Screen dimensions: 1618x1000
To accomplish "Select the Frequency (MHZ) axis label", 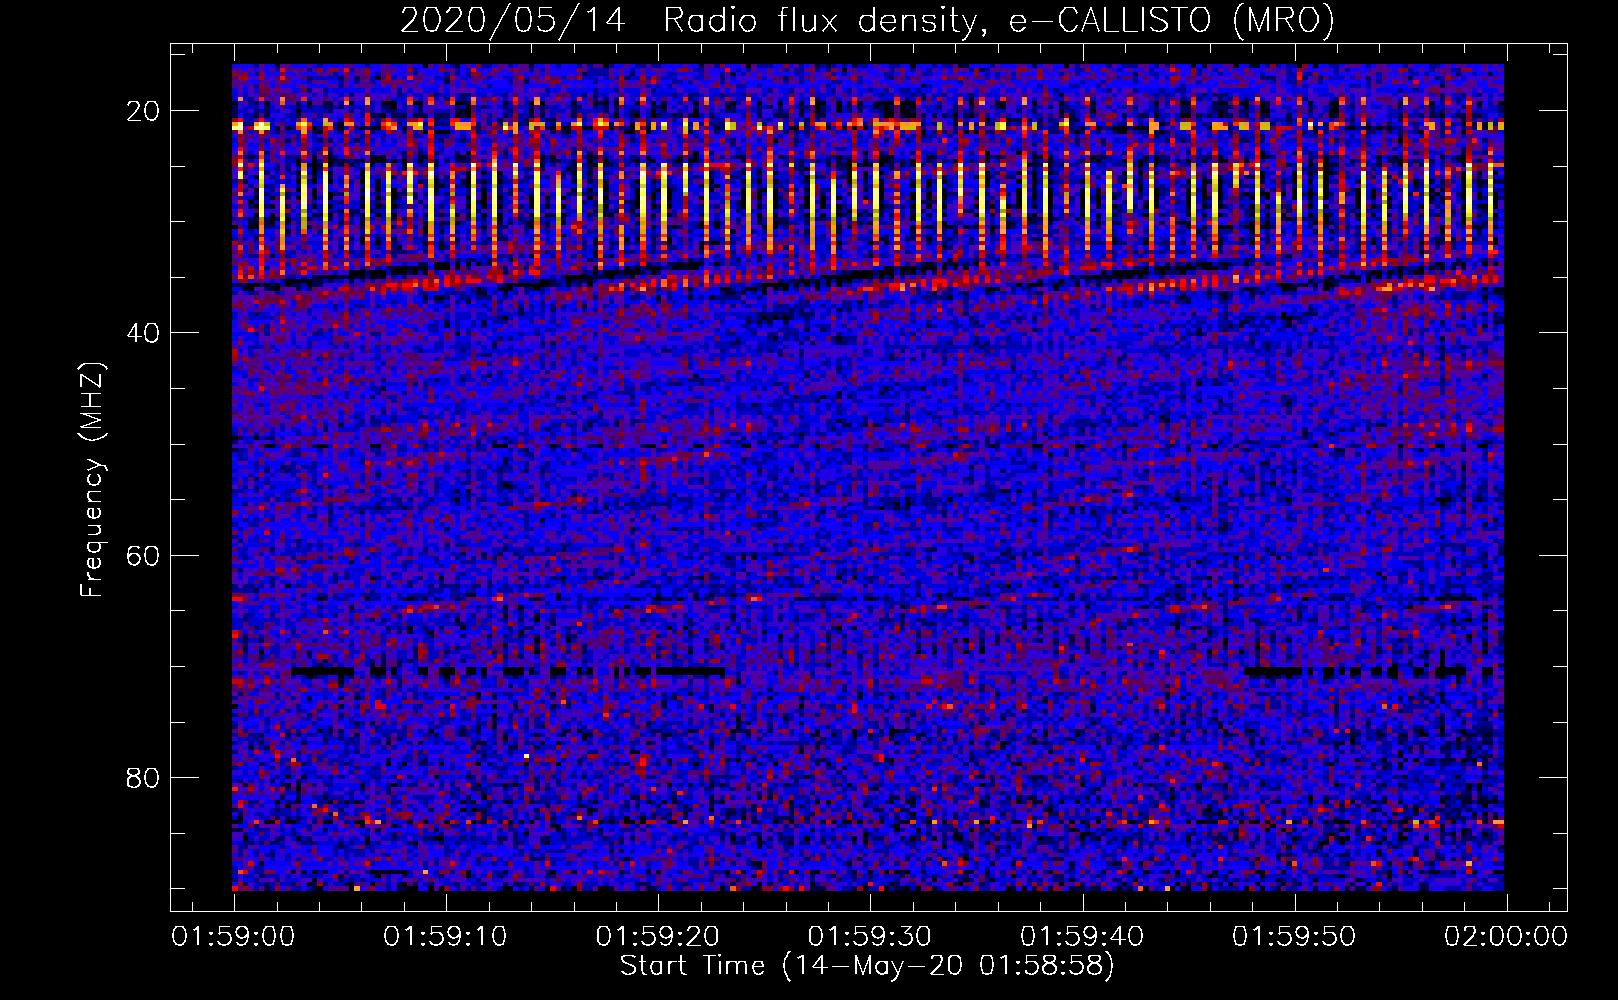I will pyautogui.click(x=92, y=480).
